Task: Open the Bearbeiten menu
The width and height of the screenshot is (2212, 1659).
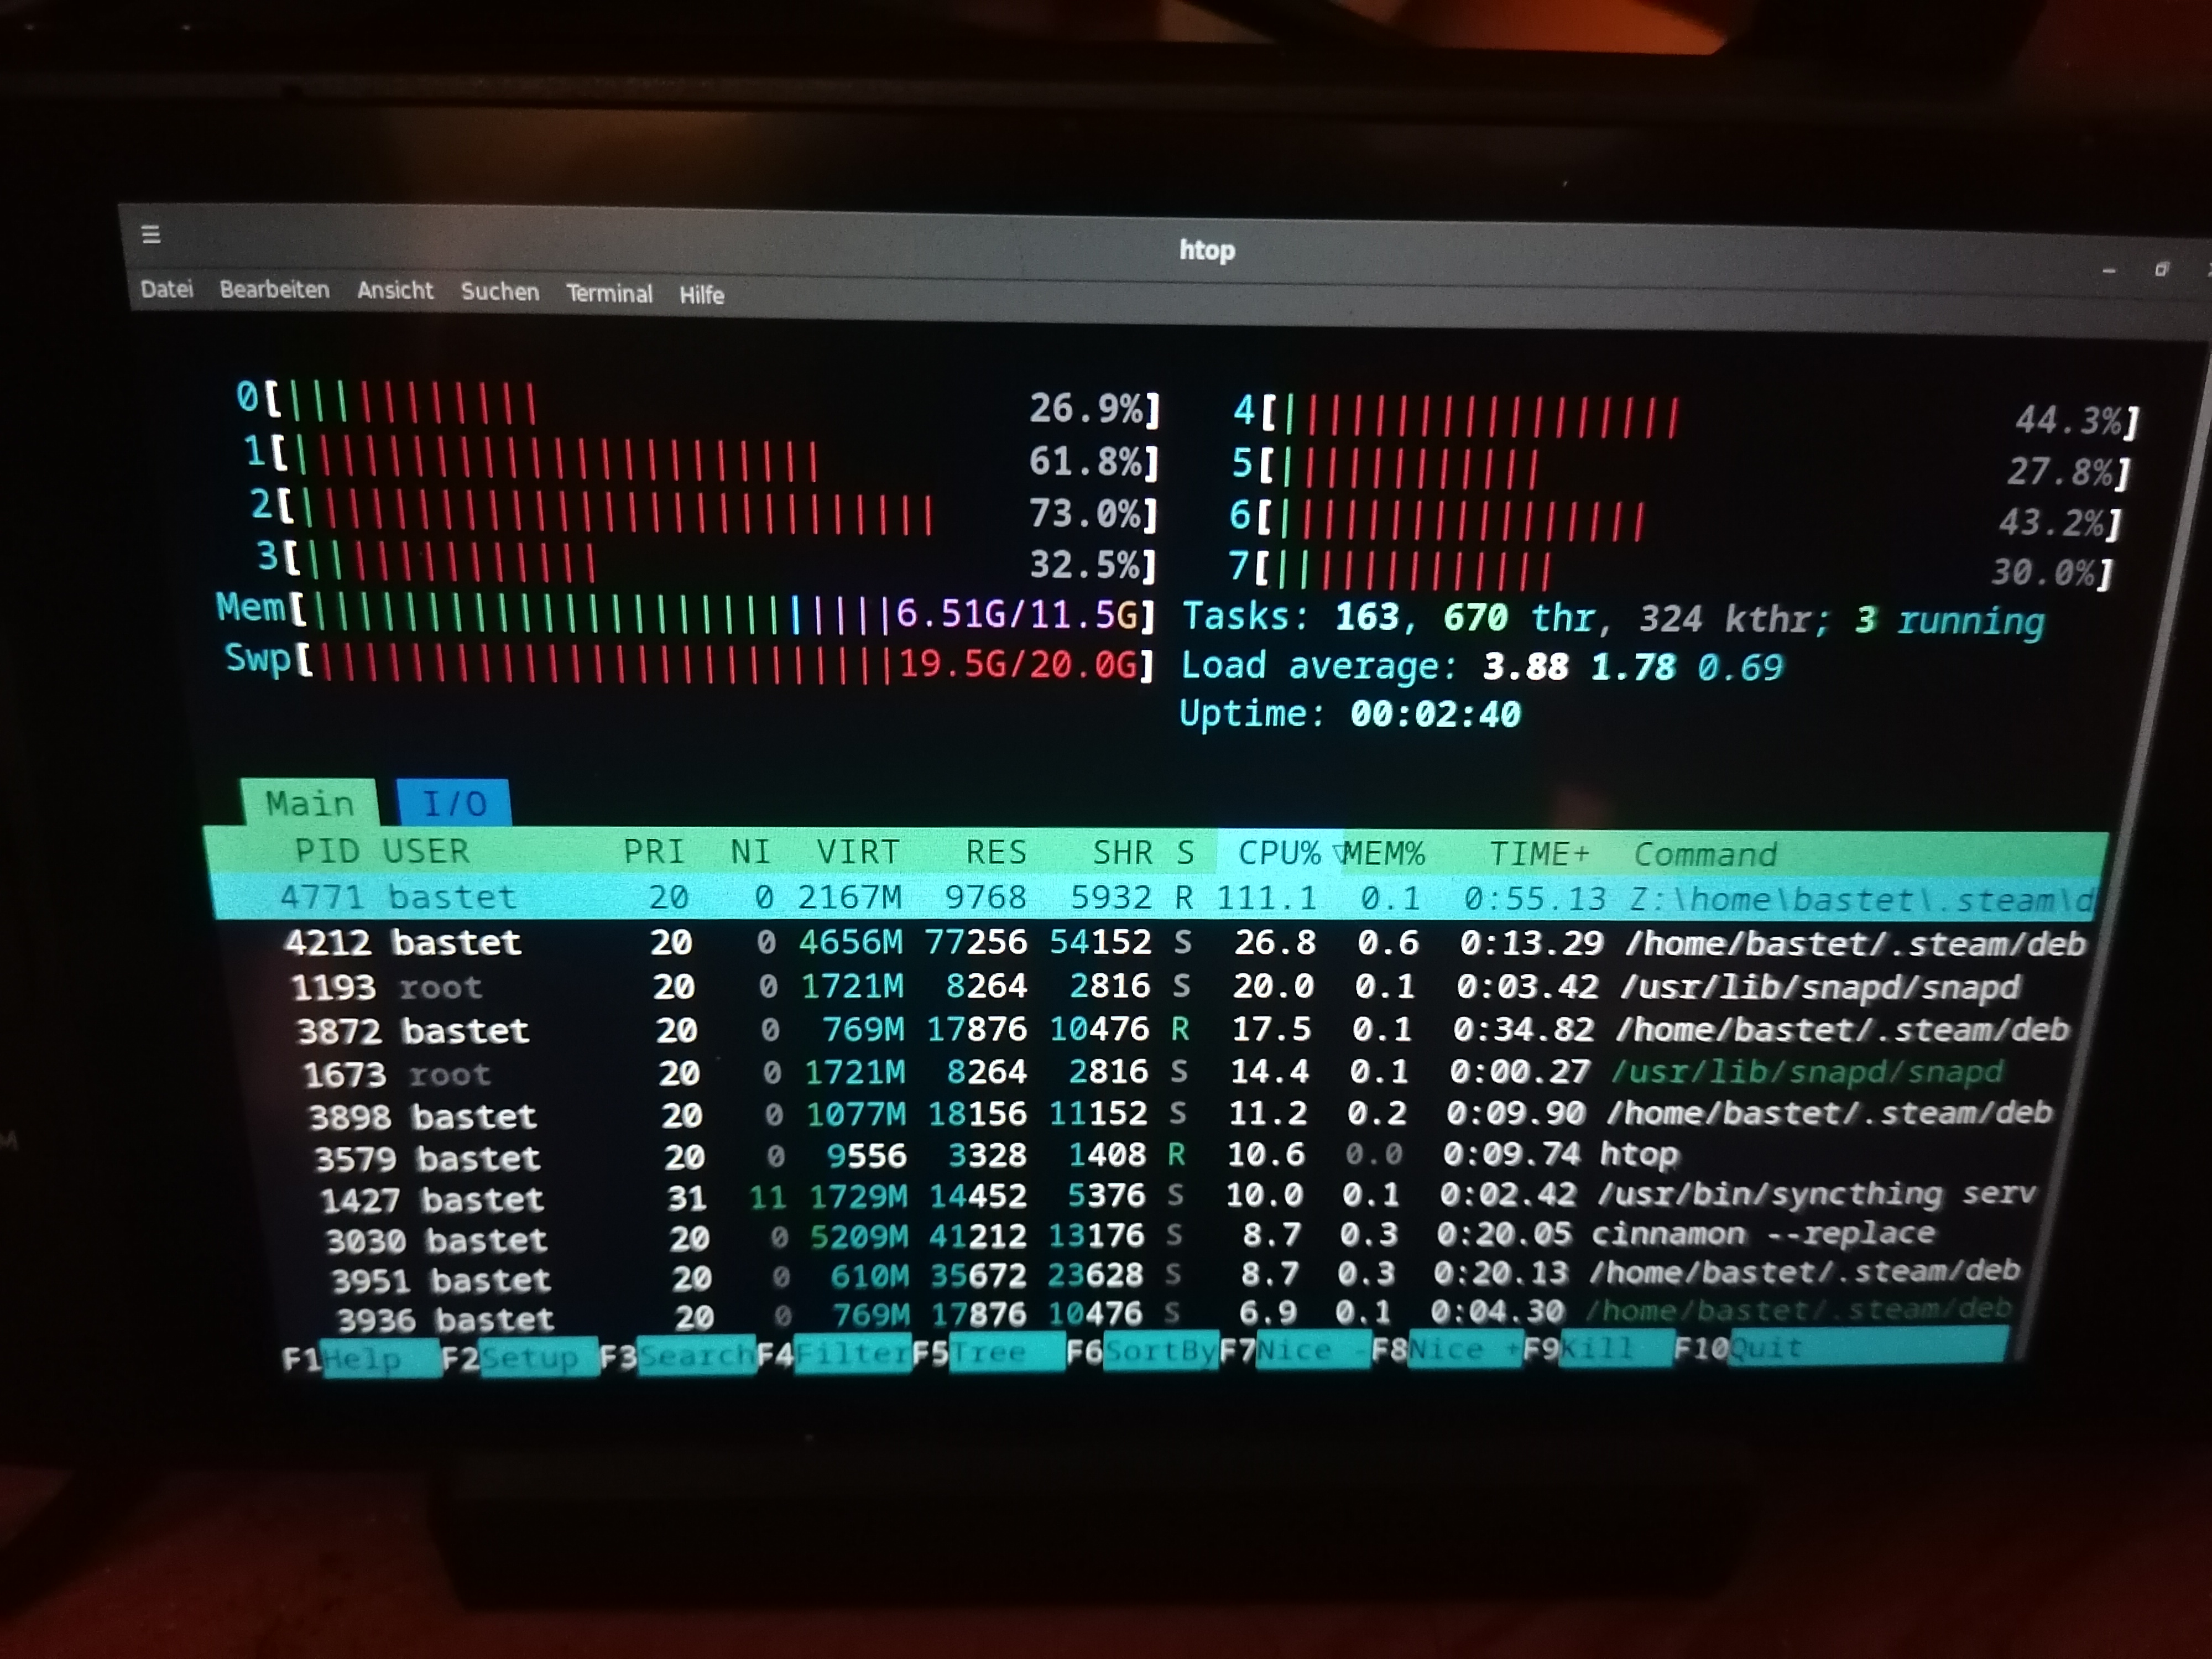Action: coord(274,290)
